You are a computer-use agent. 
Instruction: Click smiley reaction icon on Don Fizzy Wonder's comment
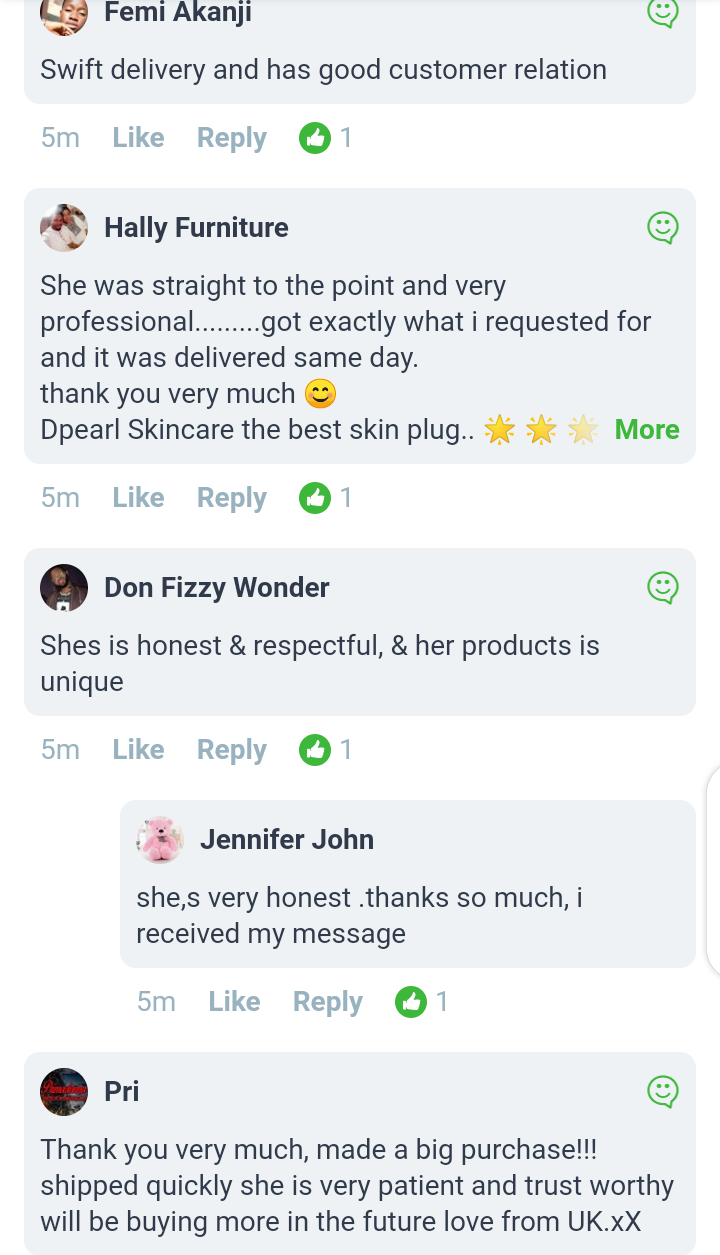(x=663, y=587)
